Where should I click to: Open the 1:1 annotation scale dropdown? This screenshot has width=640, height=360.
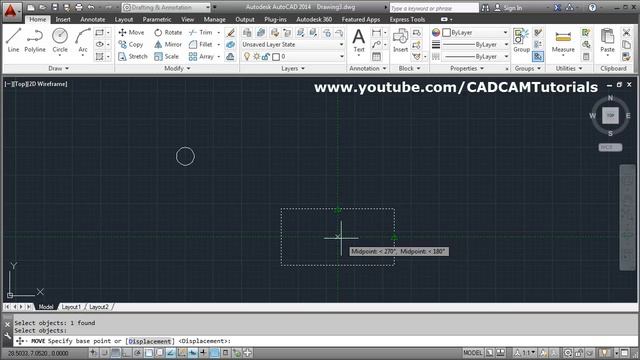point(524,353)
